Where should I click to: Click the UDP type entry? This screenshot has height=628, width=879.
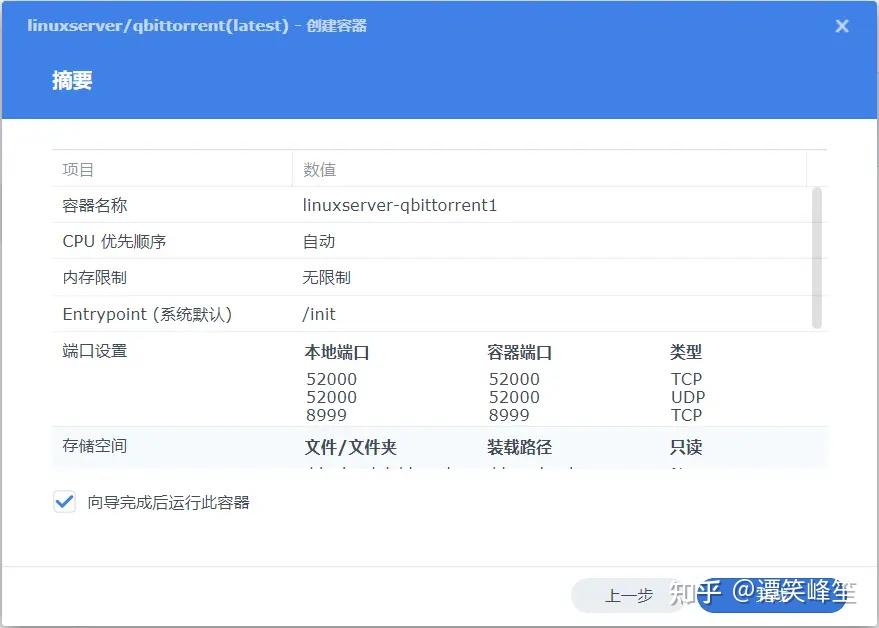click(688, 397)
